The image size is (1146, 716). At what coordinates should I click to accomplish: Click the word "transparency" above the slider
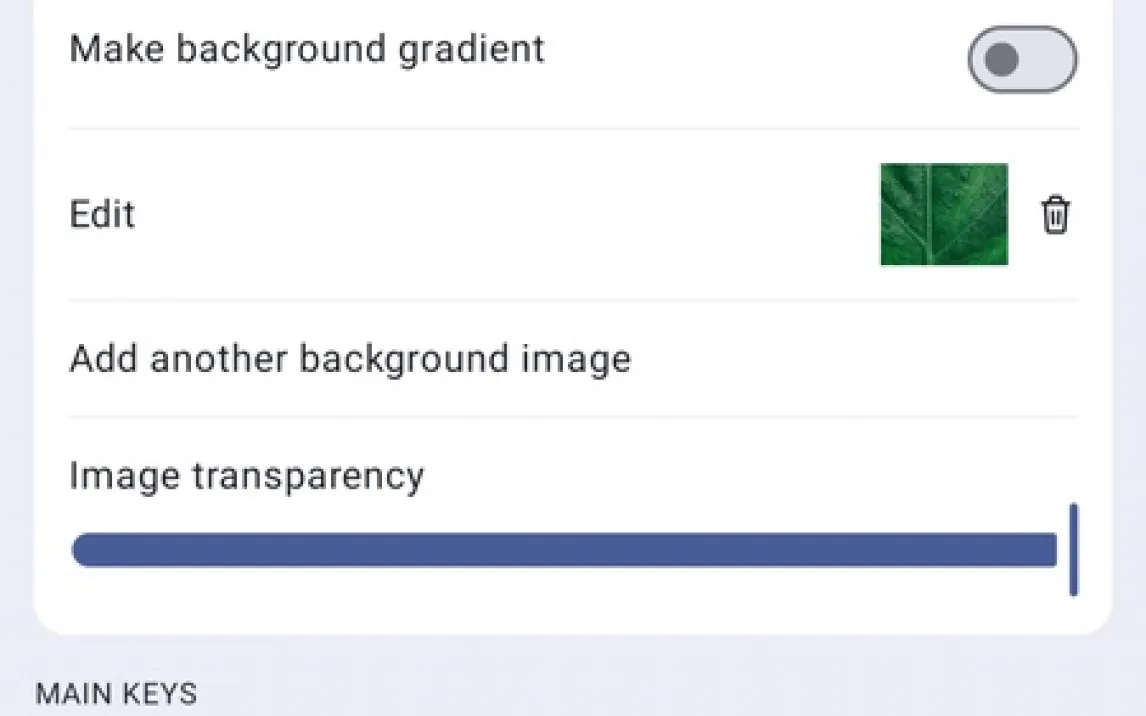[307, 475]
